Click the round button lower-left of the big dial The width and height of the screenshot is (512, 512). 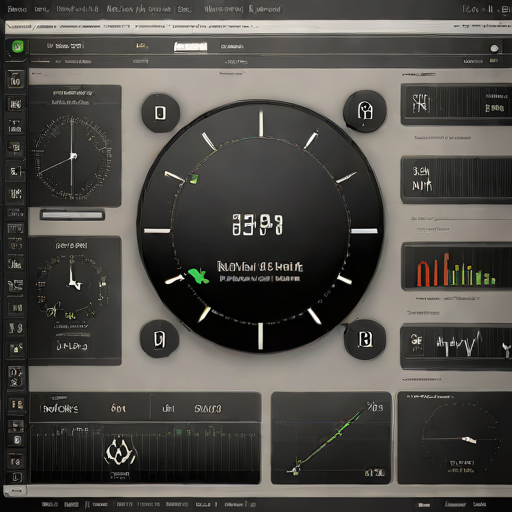pyautogui.click(x=159, y=339)
